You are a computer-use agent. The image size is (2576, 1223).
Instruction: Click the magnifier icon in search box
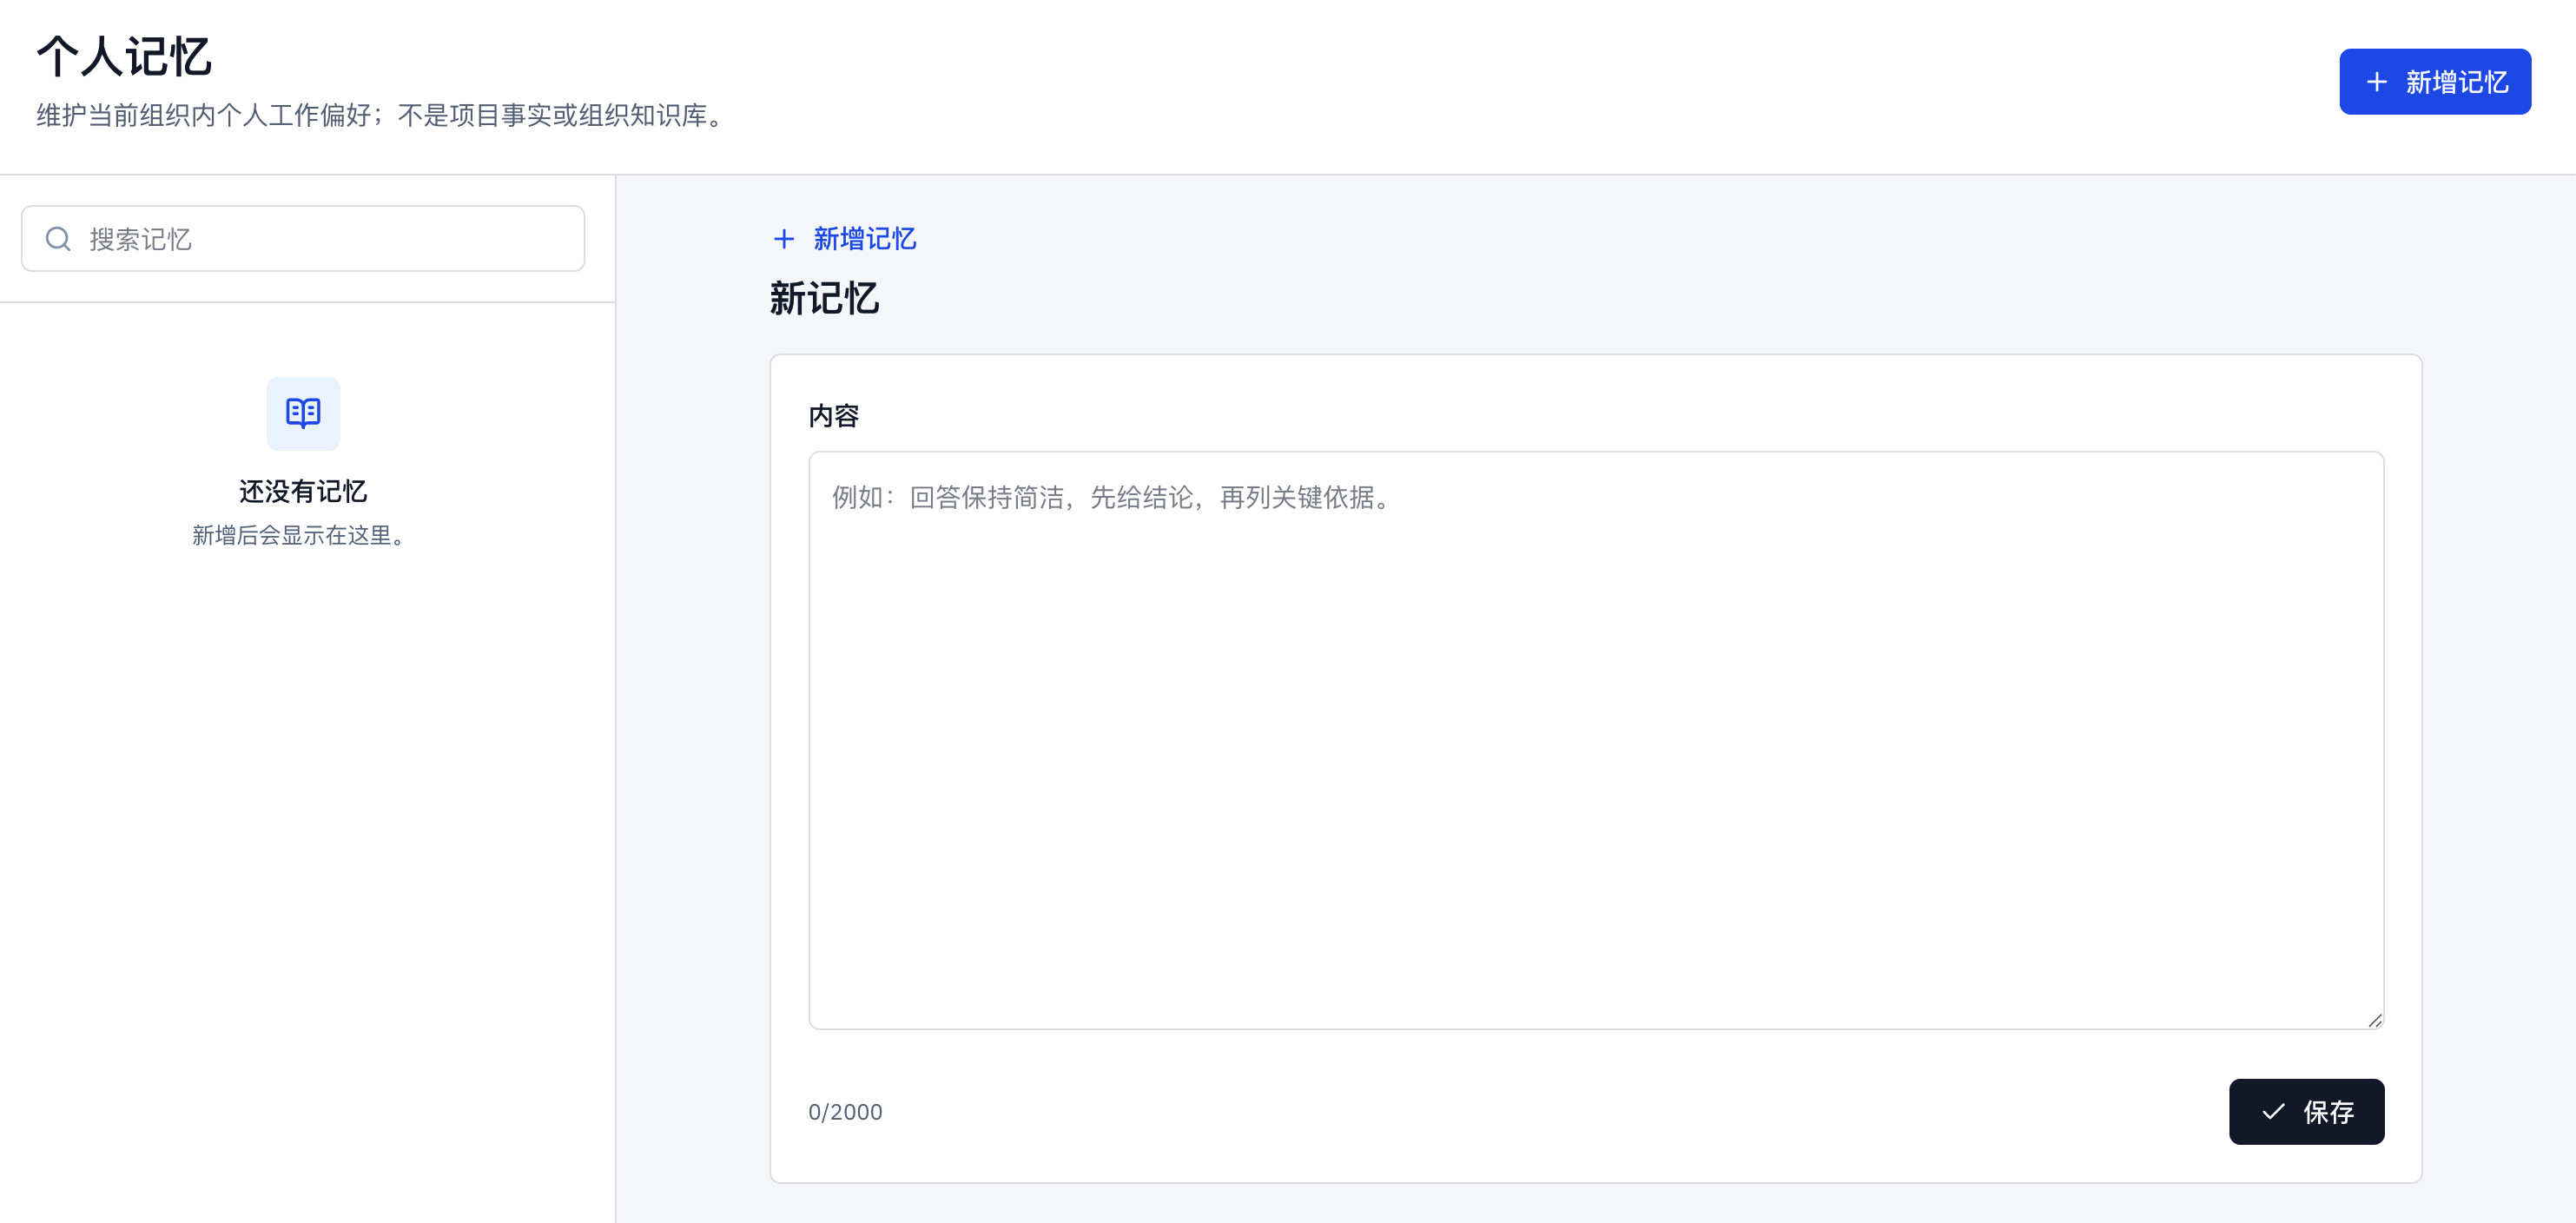point(58,239)
